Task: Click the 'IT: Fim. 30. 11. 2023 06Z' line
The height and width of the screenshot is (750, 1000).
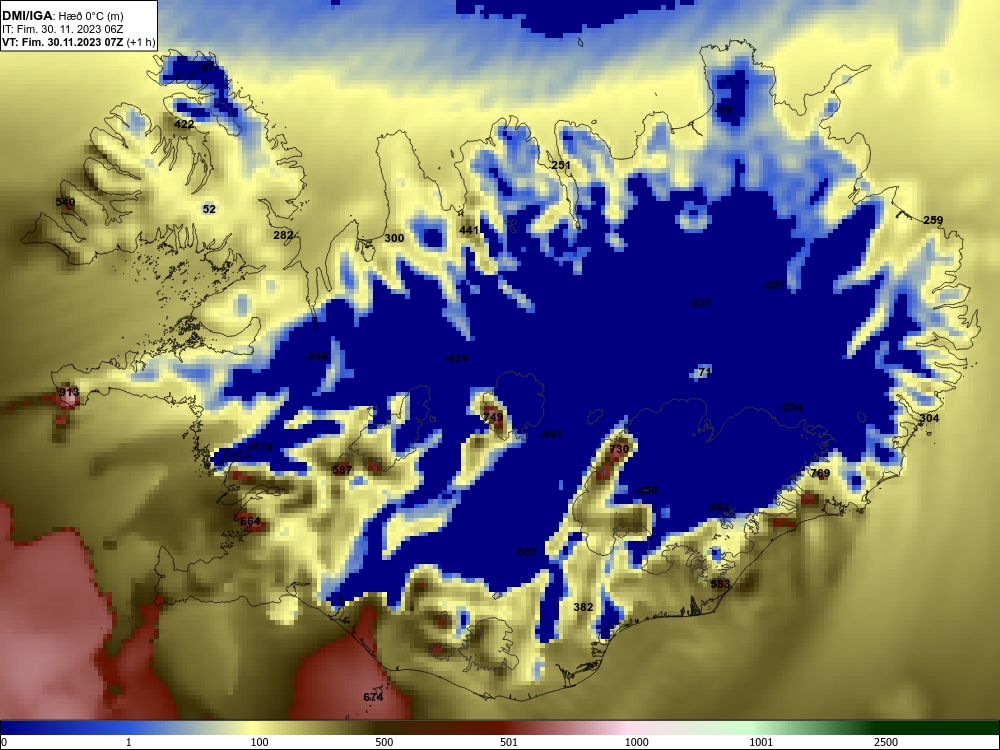Action: click(x=62, y=29)
